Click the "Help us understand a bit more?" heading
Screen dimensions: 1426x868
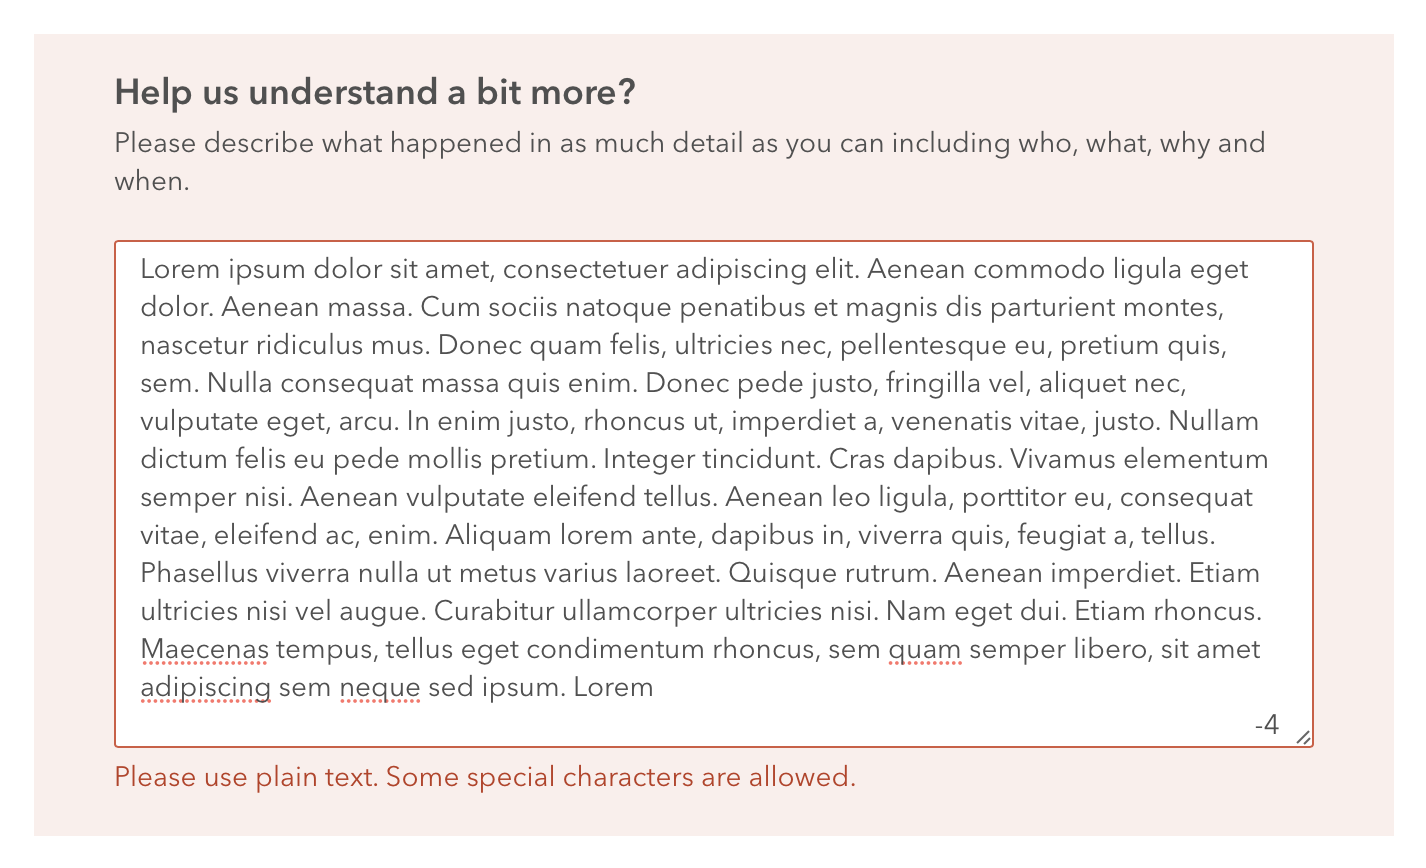tap(375, 93)
